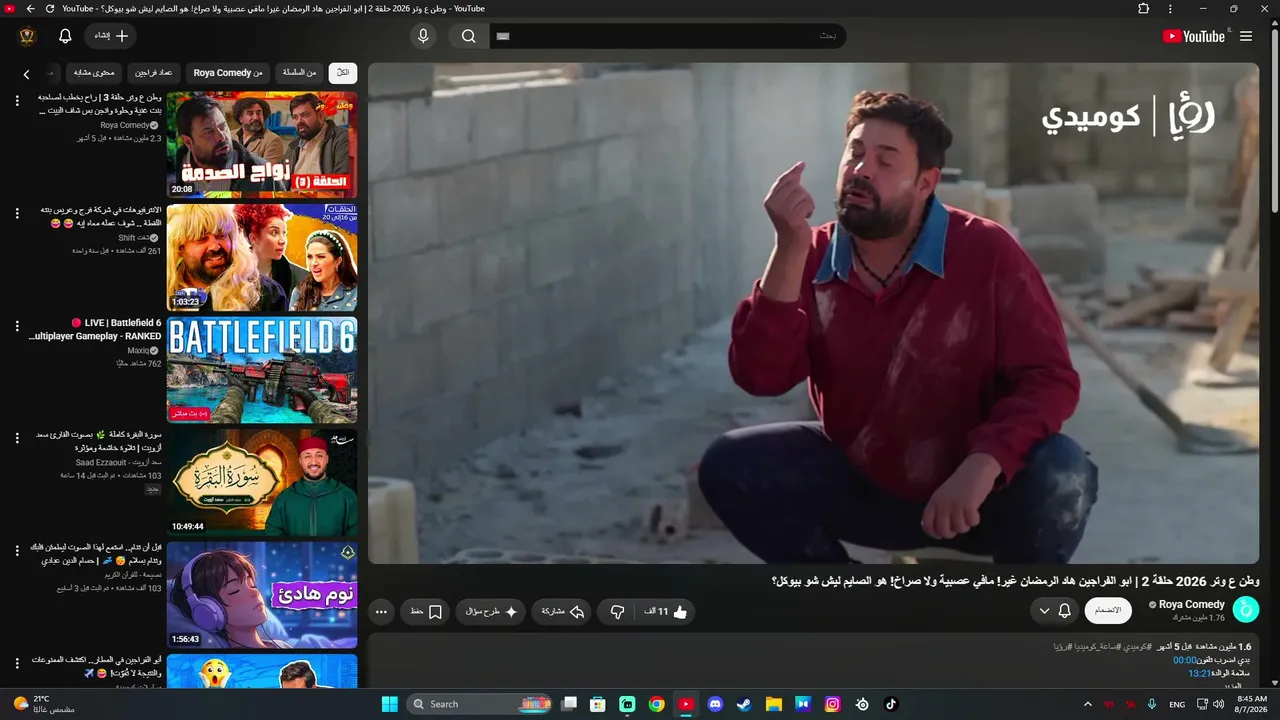The image size is (1280, 720).
Task: Open the browser three-dot menu
Action: (x=1170, y=9)
